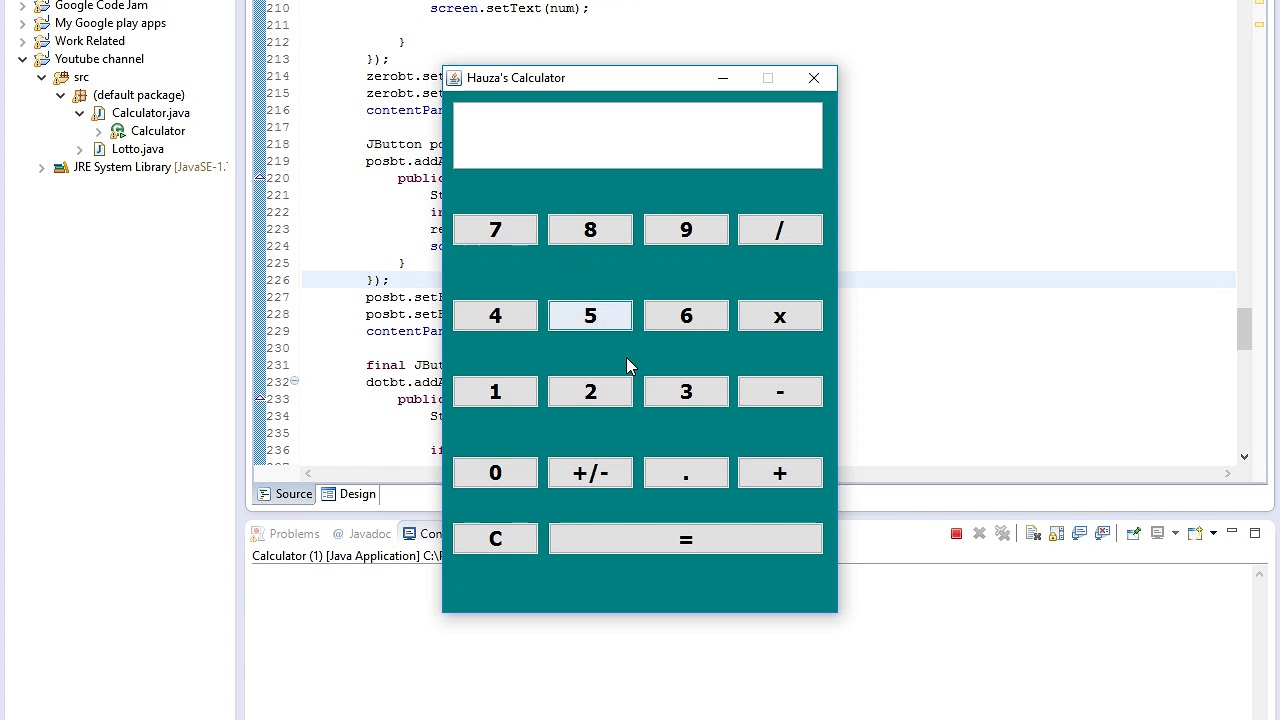Image resolution: width=1280 pixels, height=720 pixels.
Task: Click the green Calculator class icon
Action: pyautogui.click(x=118, y=131)
